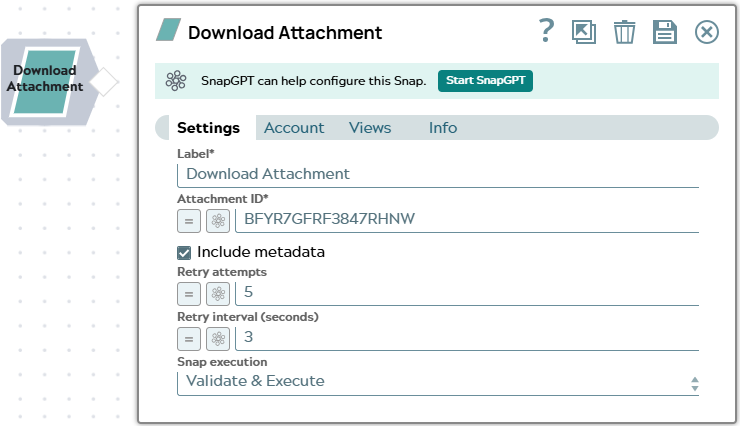The height and width of the screenshot is (426, 740).
Task: Delete the Snap using trash icon
Action: (x=624, y=32)
